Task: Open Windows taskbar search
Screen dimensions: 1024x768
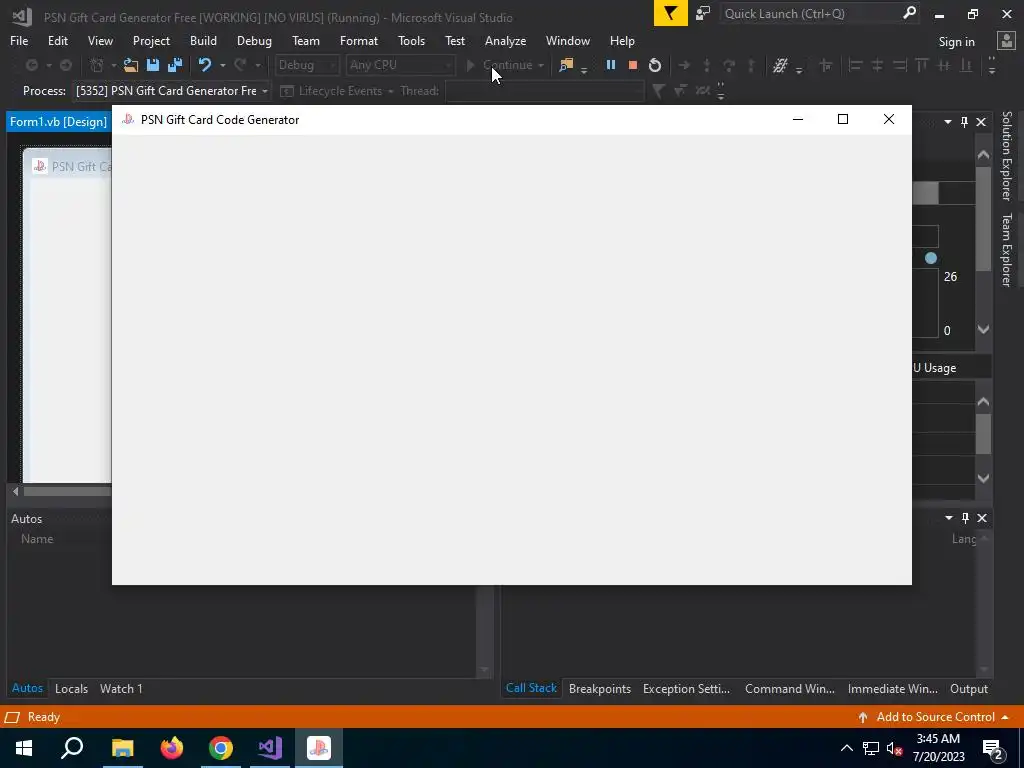Action: 72,748
